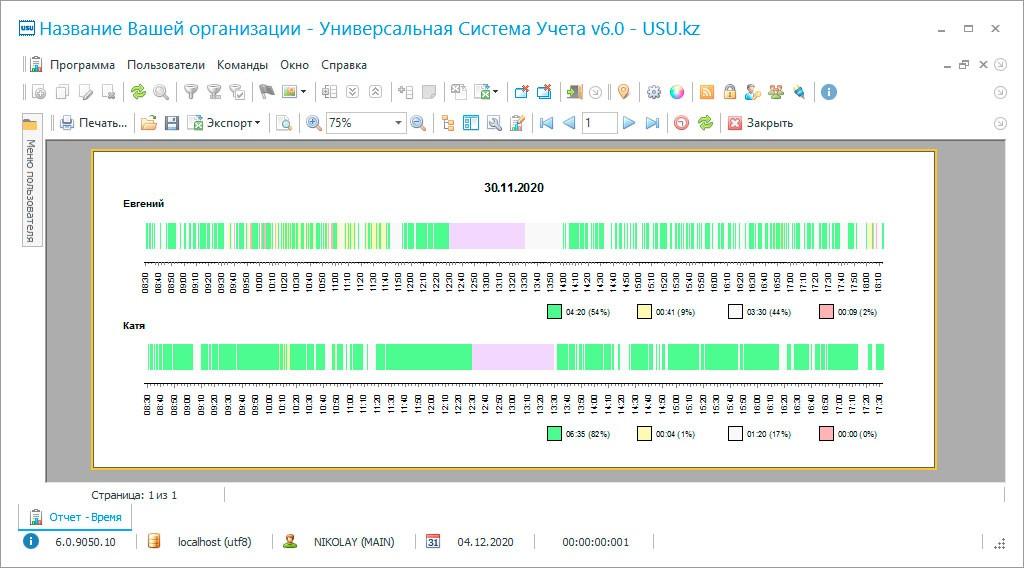The width and height of the screenshot is (1024, 568).
Task: Click green legend swatch for Евгений 04:20 (54%)
Action: pos(554,312)
